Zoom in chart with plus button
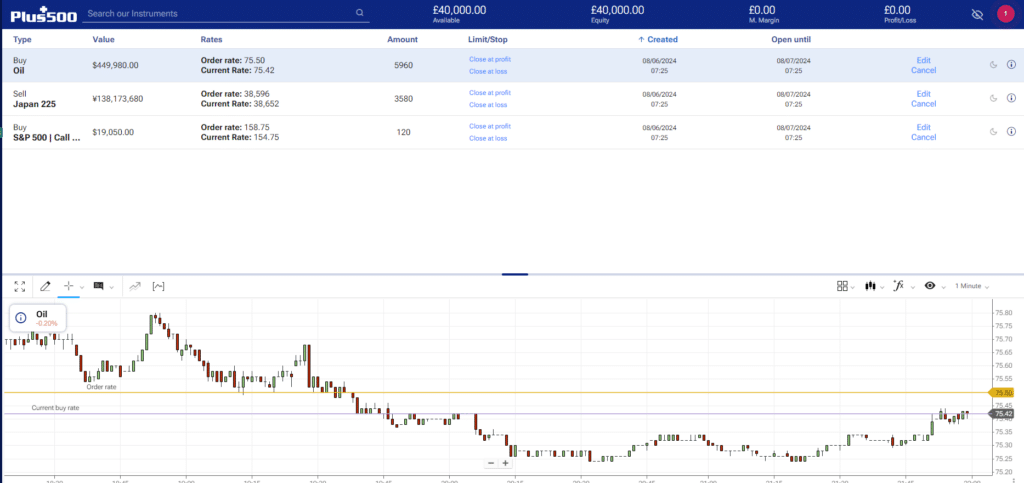This screenshot has height=483, width=1024. tap(505, 463)
